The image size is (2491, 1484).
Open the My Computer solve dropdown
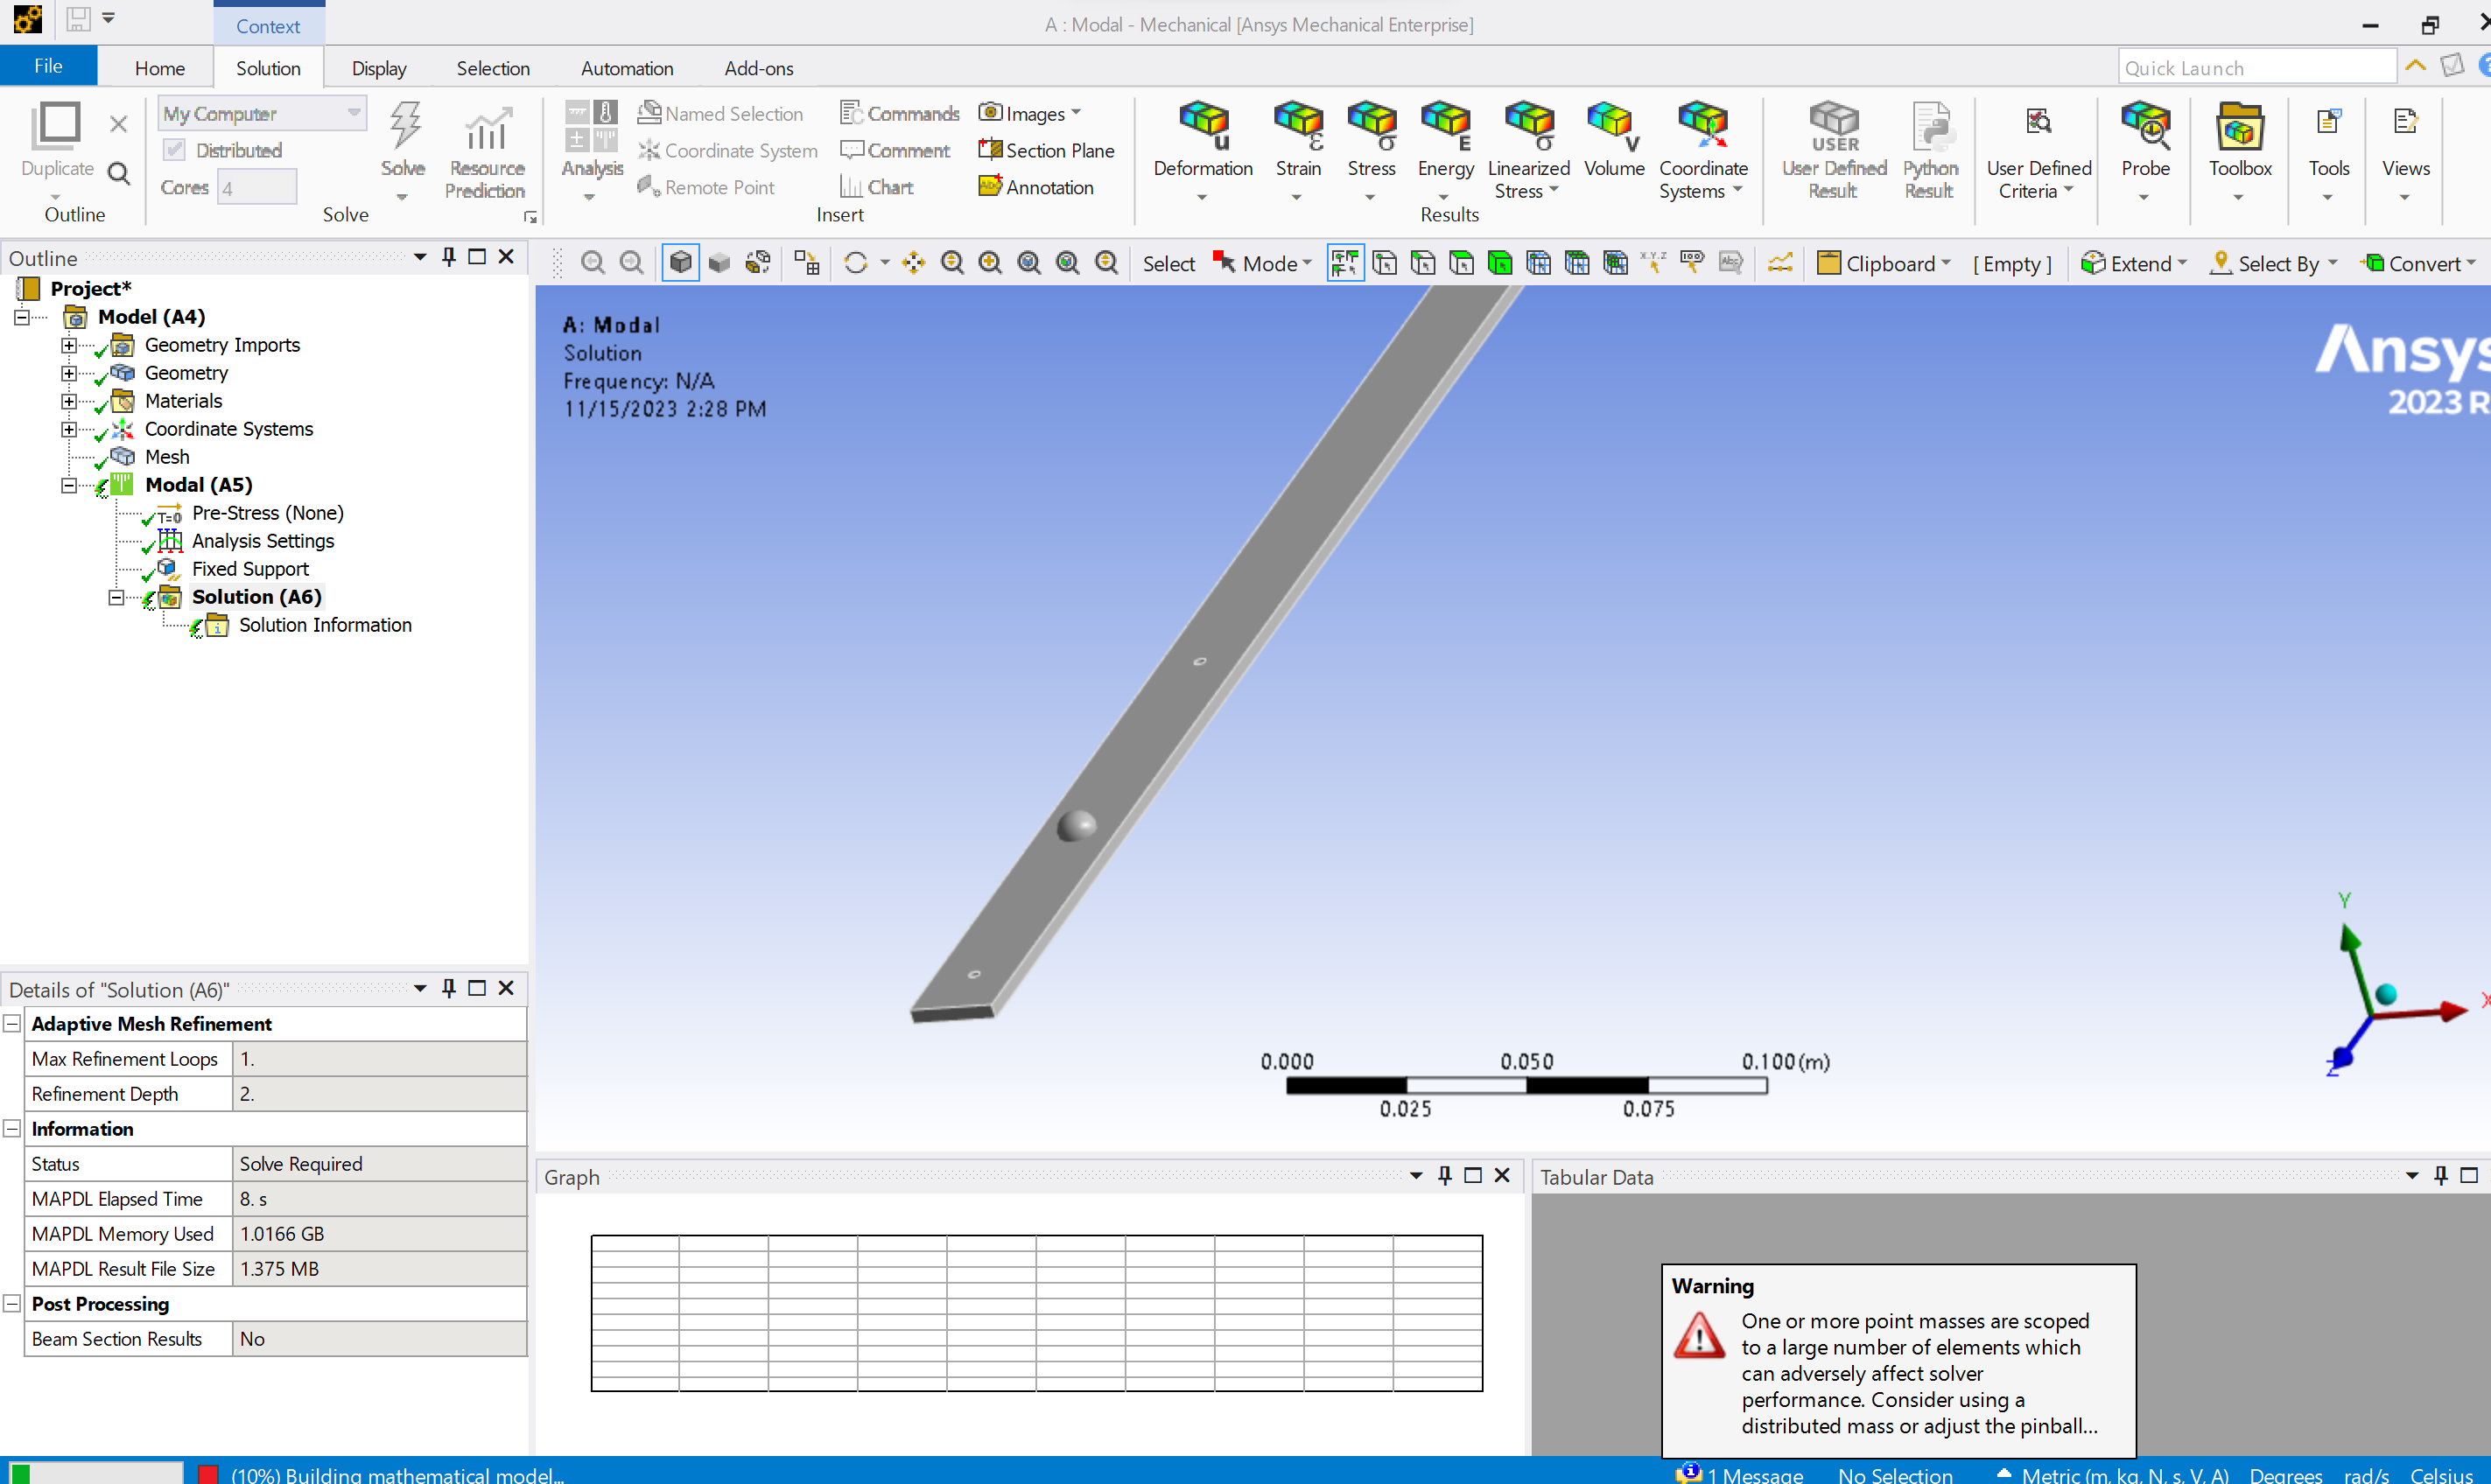click(x=262, y=113)
